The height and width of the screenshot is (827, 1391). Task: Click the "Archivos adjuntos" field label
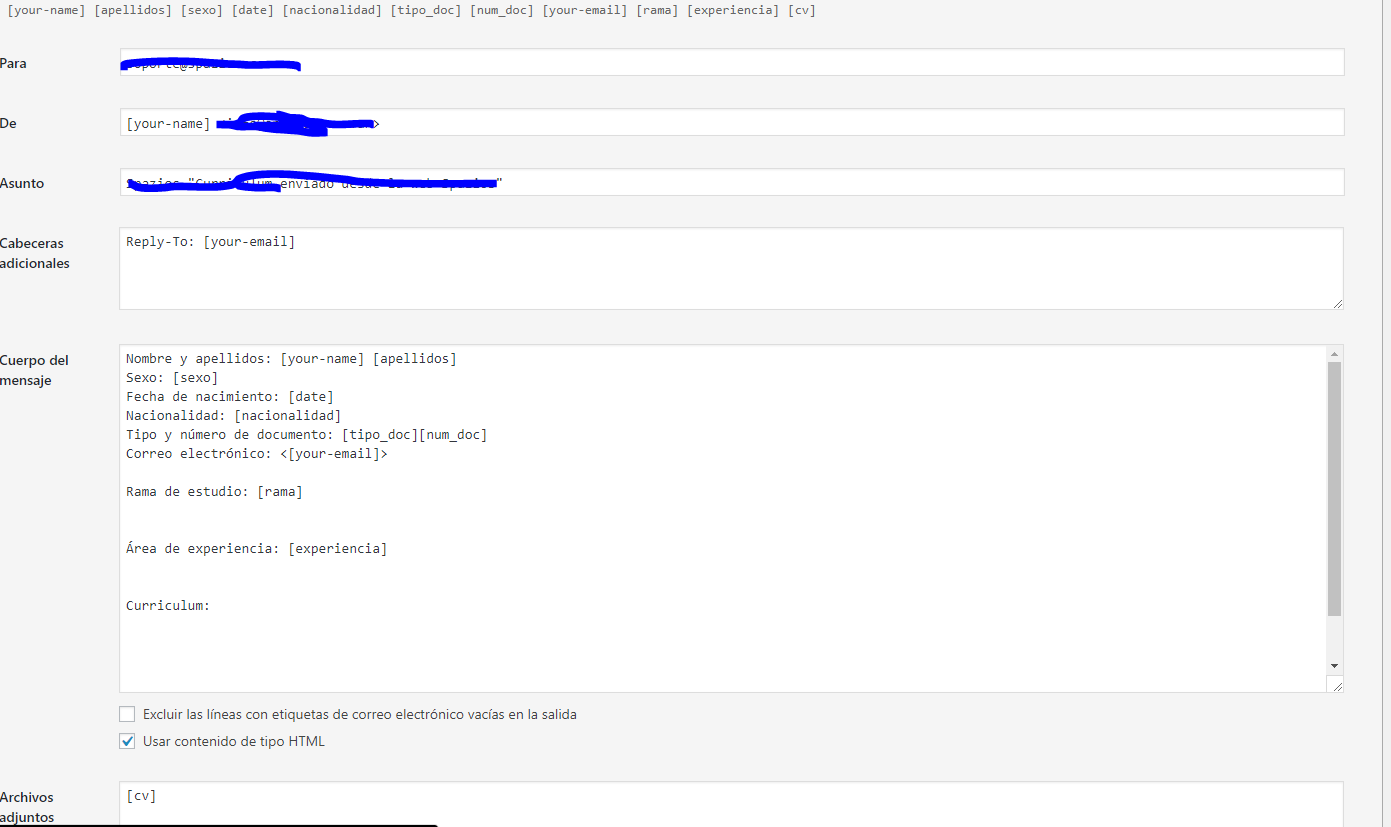27,807
